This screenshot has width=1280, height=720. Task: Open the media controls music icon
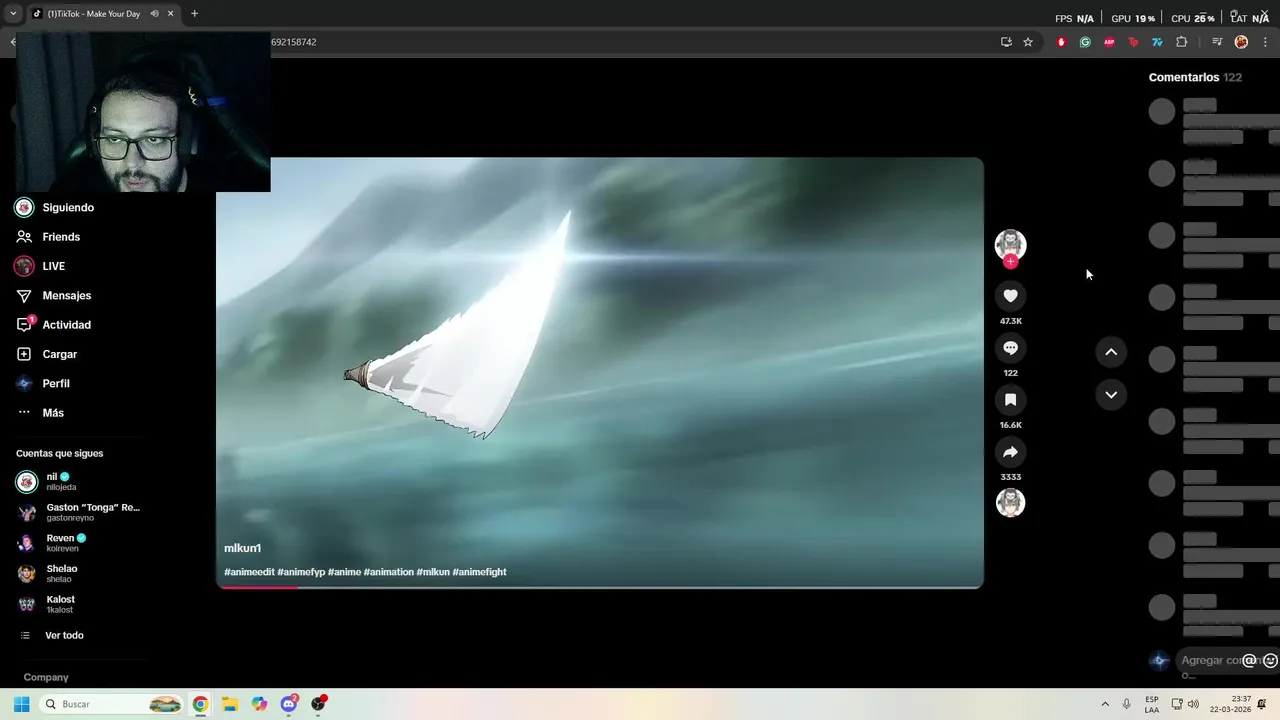(x=1217, y=42)
